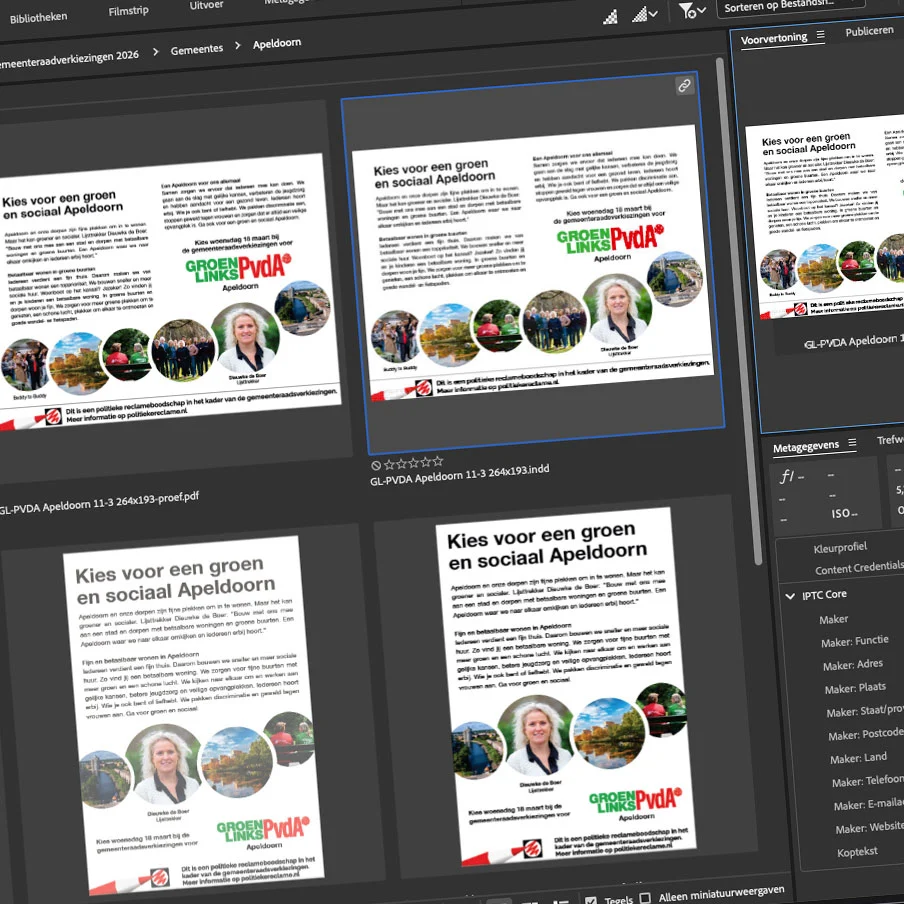Enable the Tegels checkbox

point(590,900)
